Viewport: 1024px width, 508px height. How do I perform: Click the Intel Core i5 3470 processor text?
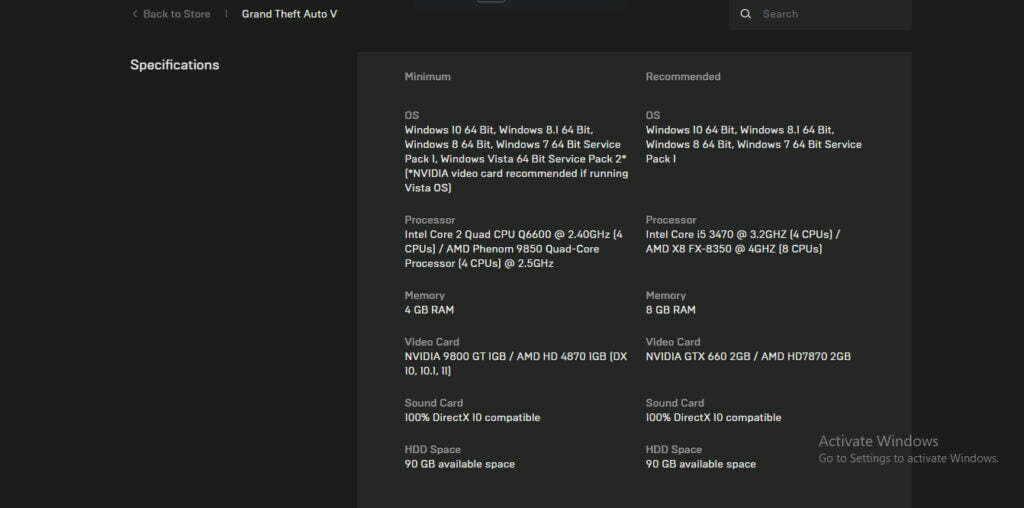[x=743, y=241]
